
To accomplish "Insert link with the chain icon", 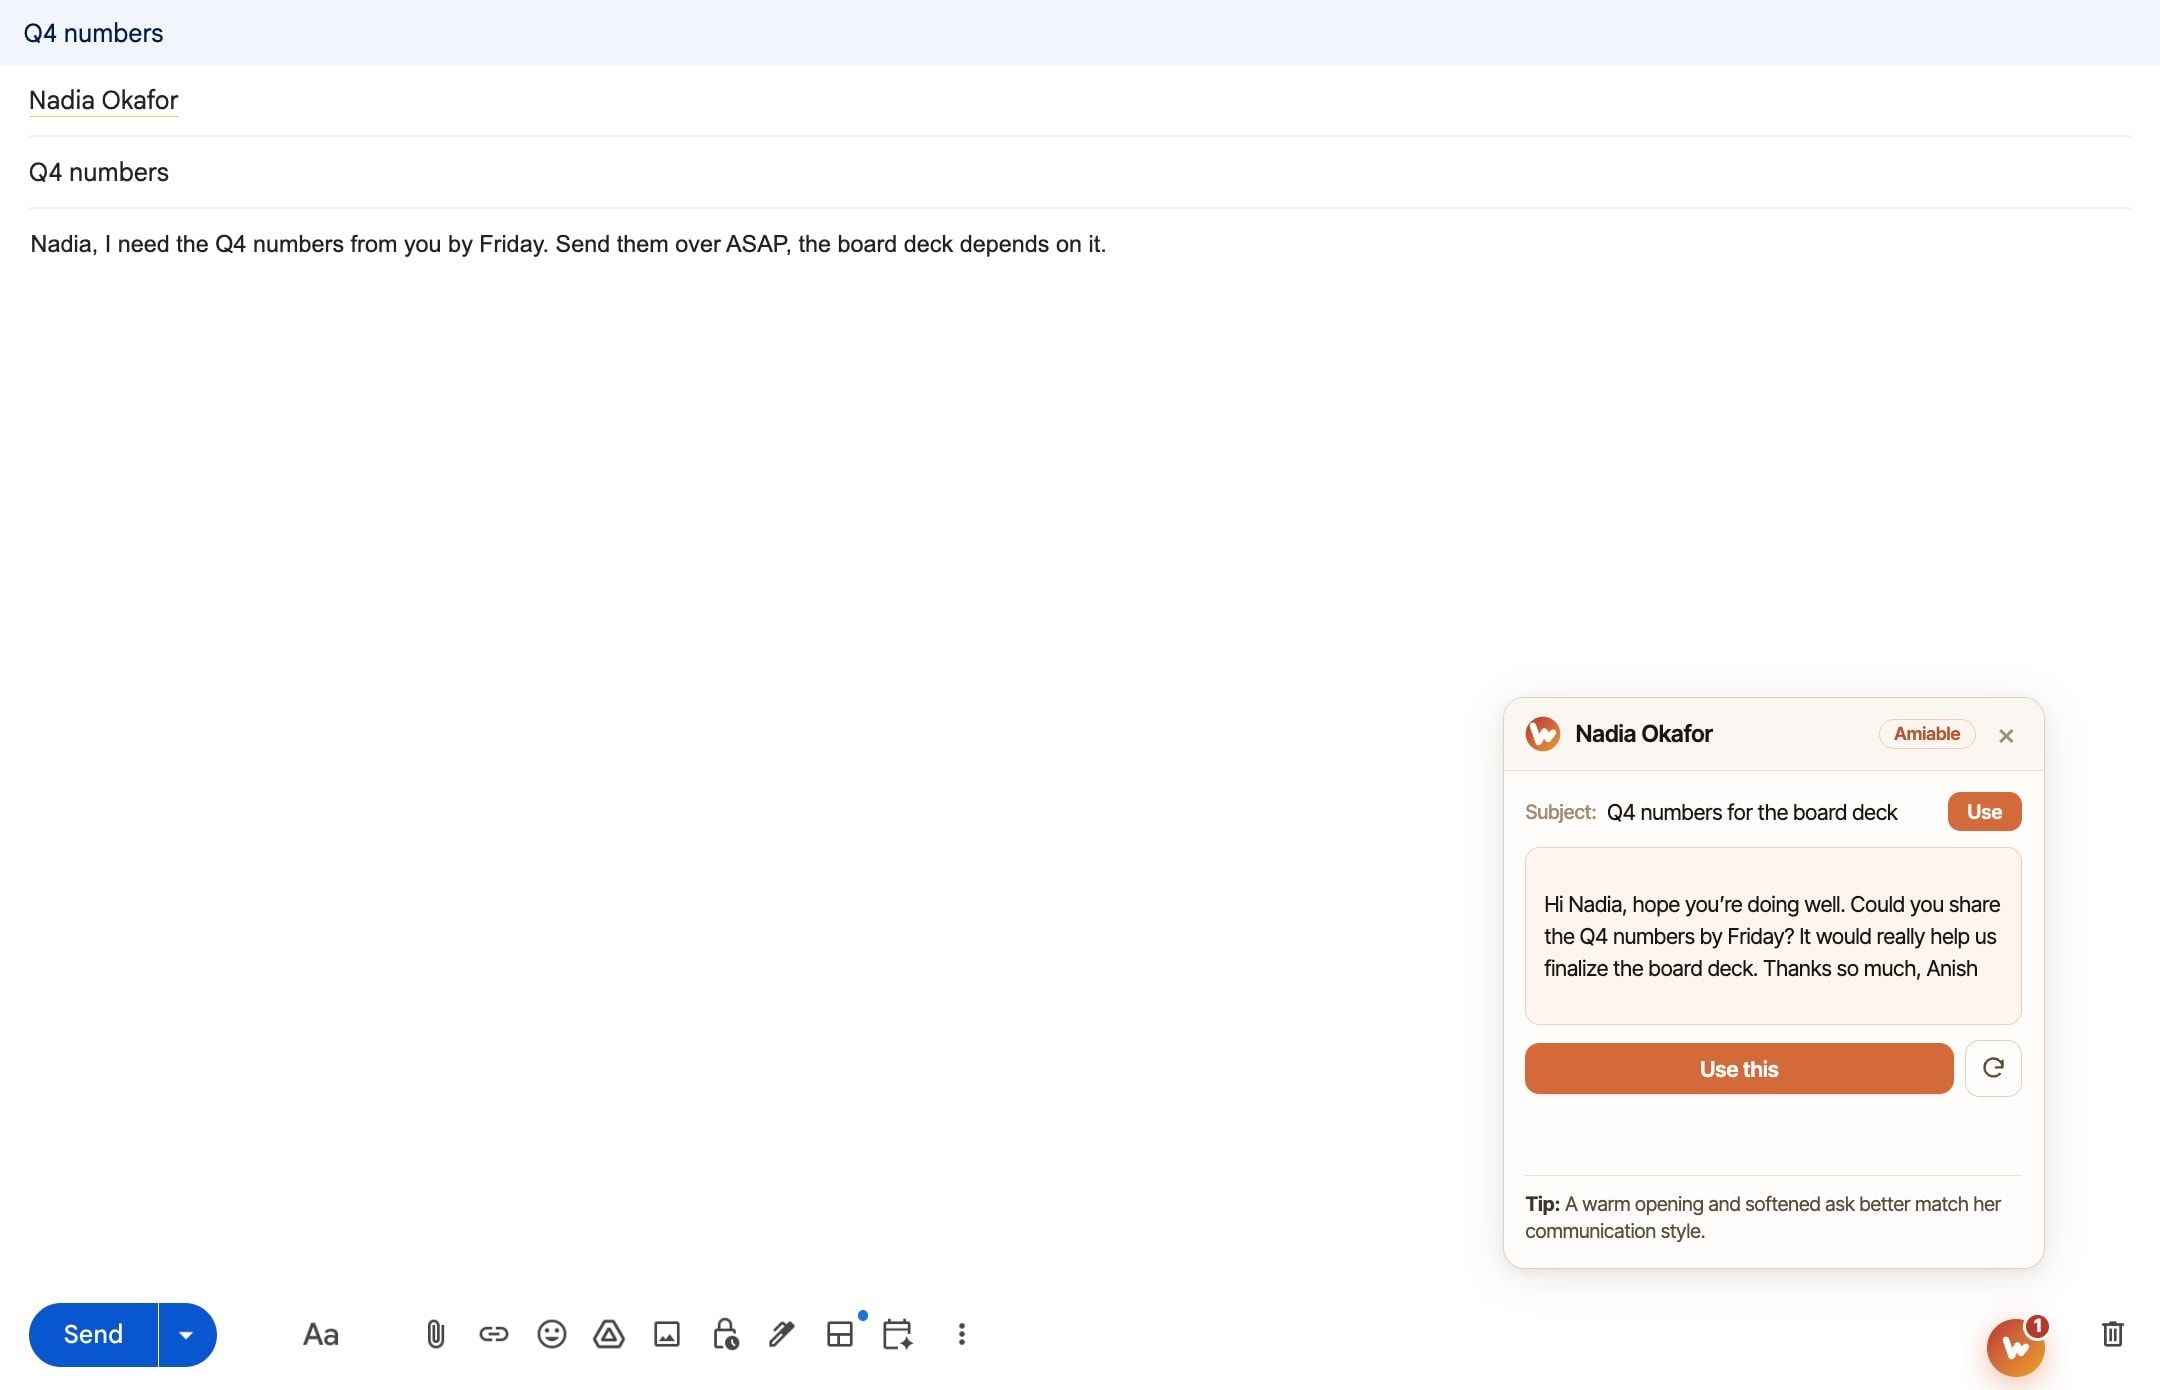I will pos(494,1334).
